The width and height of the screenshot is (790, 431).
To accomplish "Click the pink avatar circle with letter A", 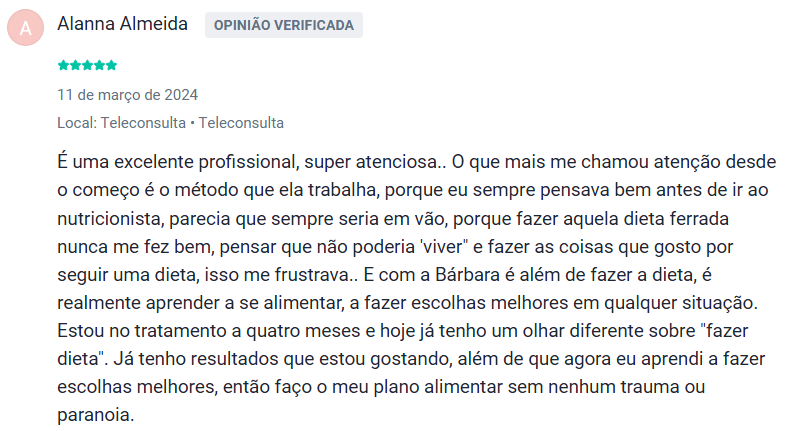I will [x=26, y=26].
